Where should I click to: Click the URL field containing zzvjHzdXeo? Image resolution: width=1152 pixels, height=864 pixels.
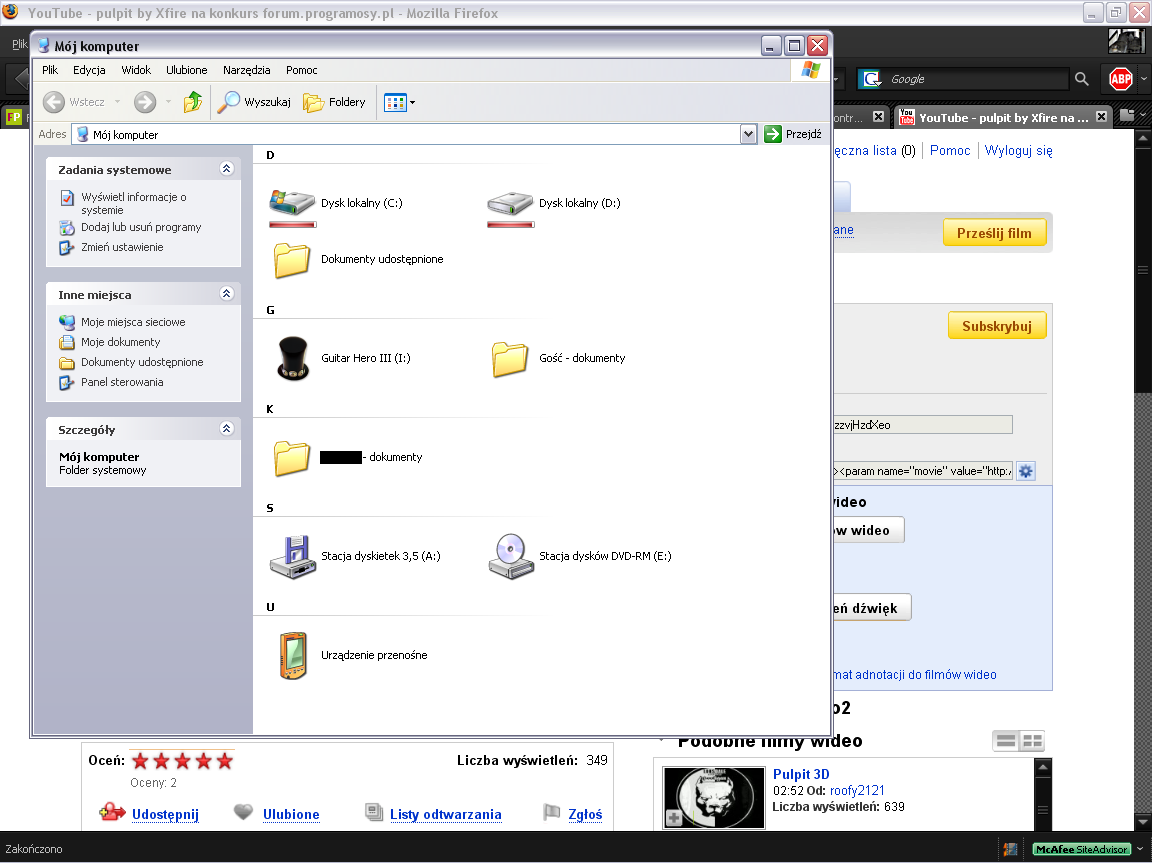click(923, 425)
